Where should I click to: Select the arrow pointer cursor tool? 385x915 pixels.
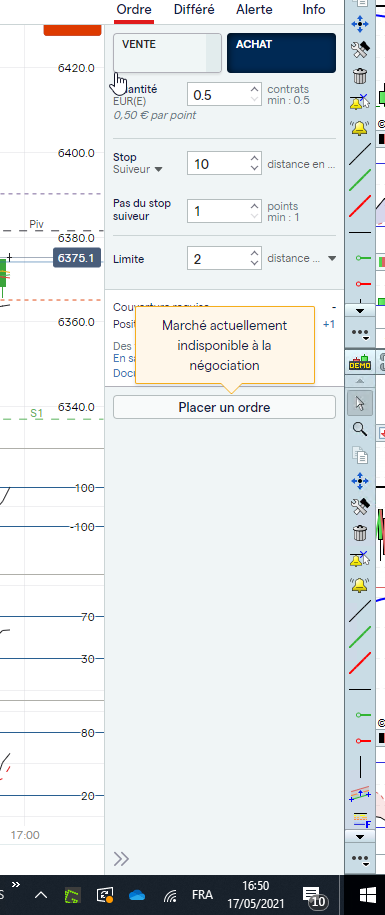tap(360, 403)
